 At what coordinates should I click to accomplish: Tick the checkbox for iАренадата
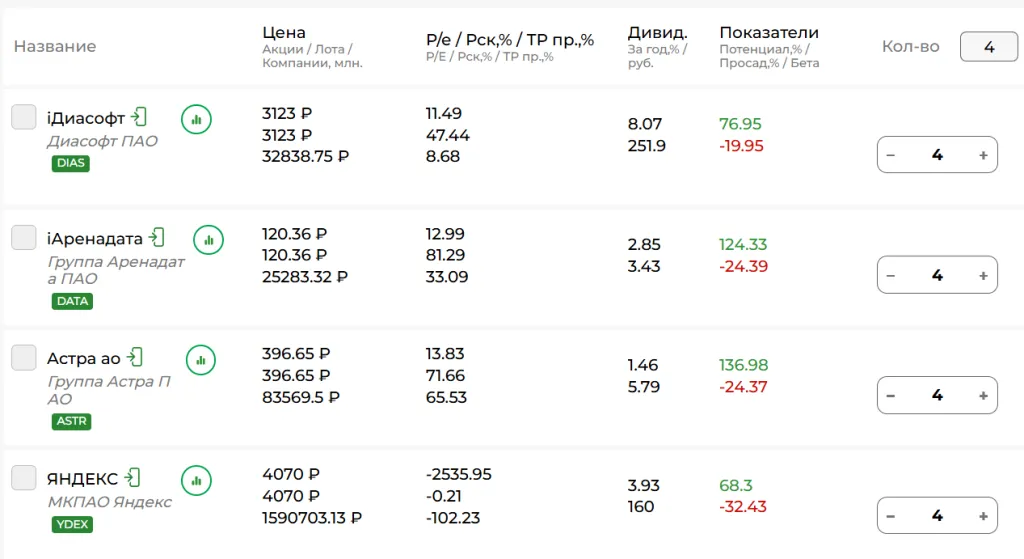tap(24, 237)
